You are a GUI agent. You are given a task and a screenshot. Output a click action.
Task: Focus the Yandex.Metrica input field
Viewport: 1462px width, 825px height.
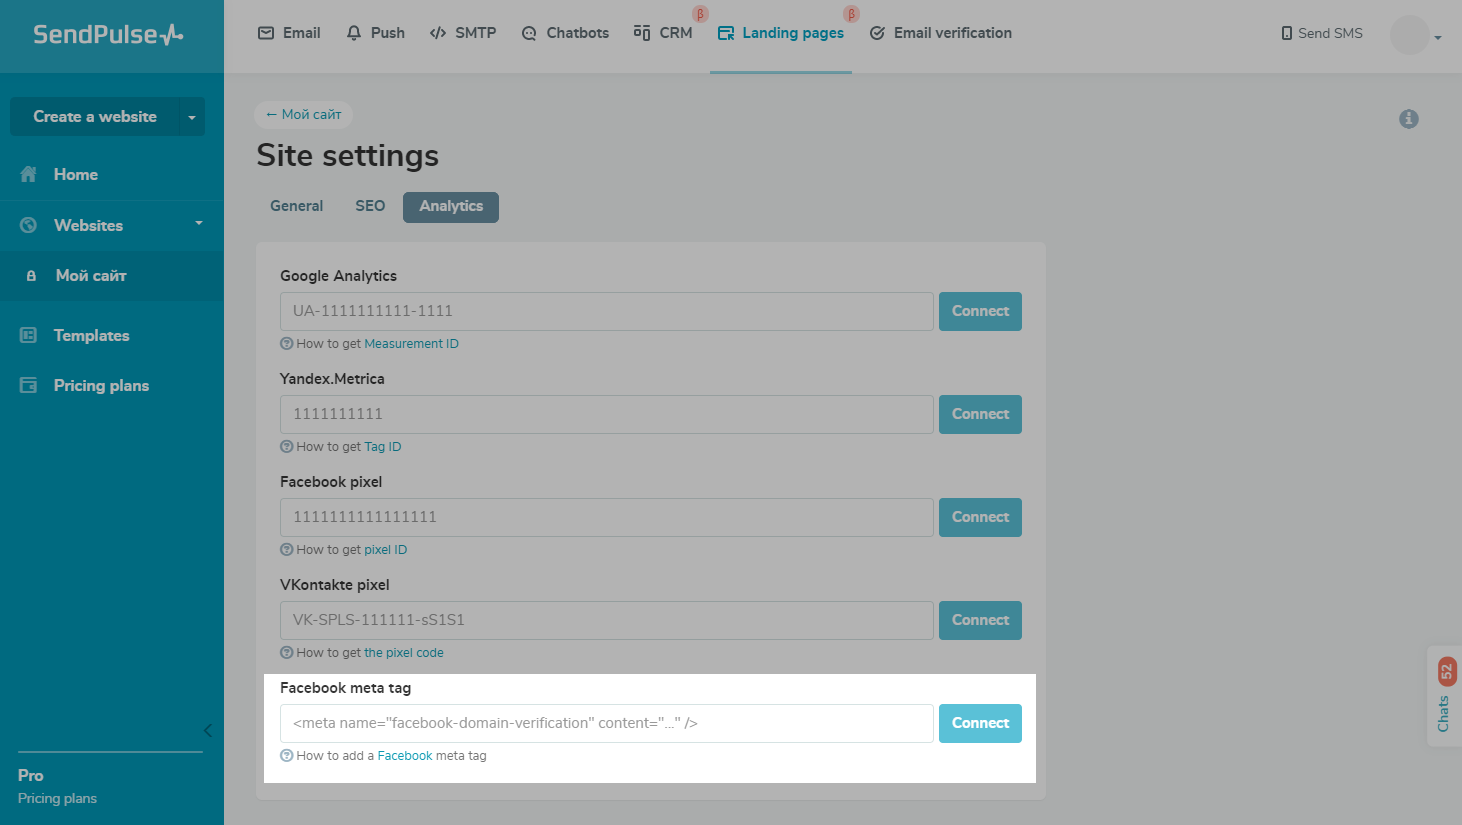(607, 414)
